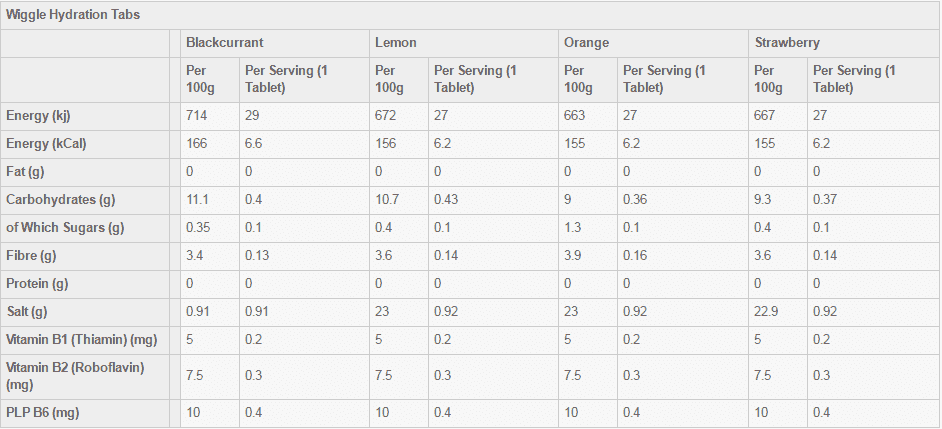This screenshot has height=429, width=942.
Task: Click the Energy (kCal) row label
Action: click(x=46, y=143)
